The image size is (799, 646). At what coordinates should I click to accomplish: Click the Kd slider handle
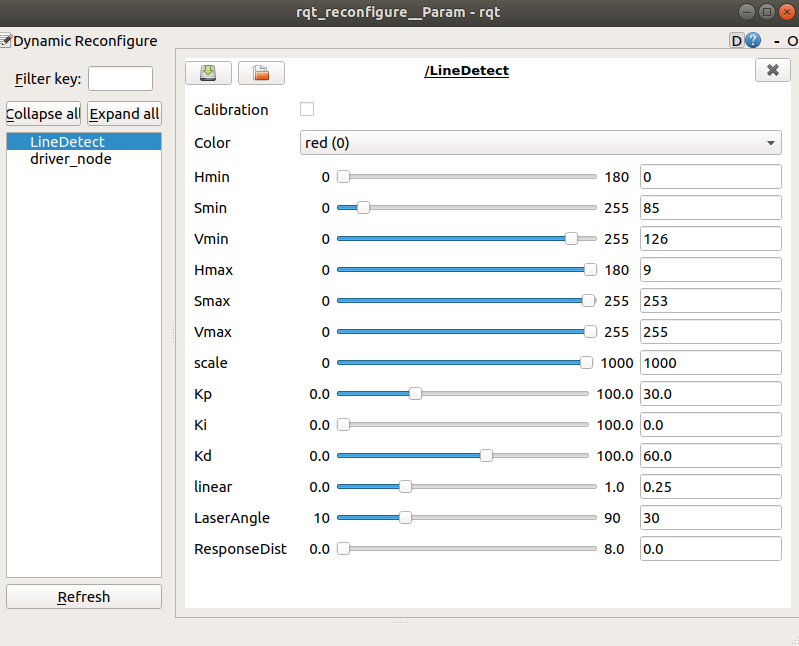tap(486, 455)
